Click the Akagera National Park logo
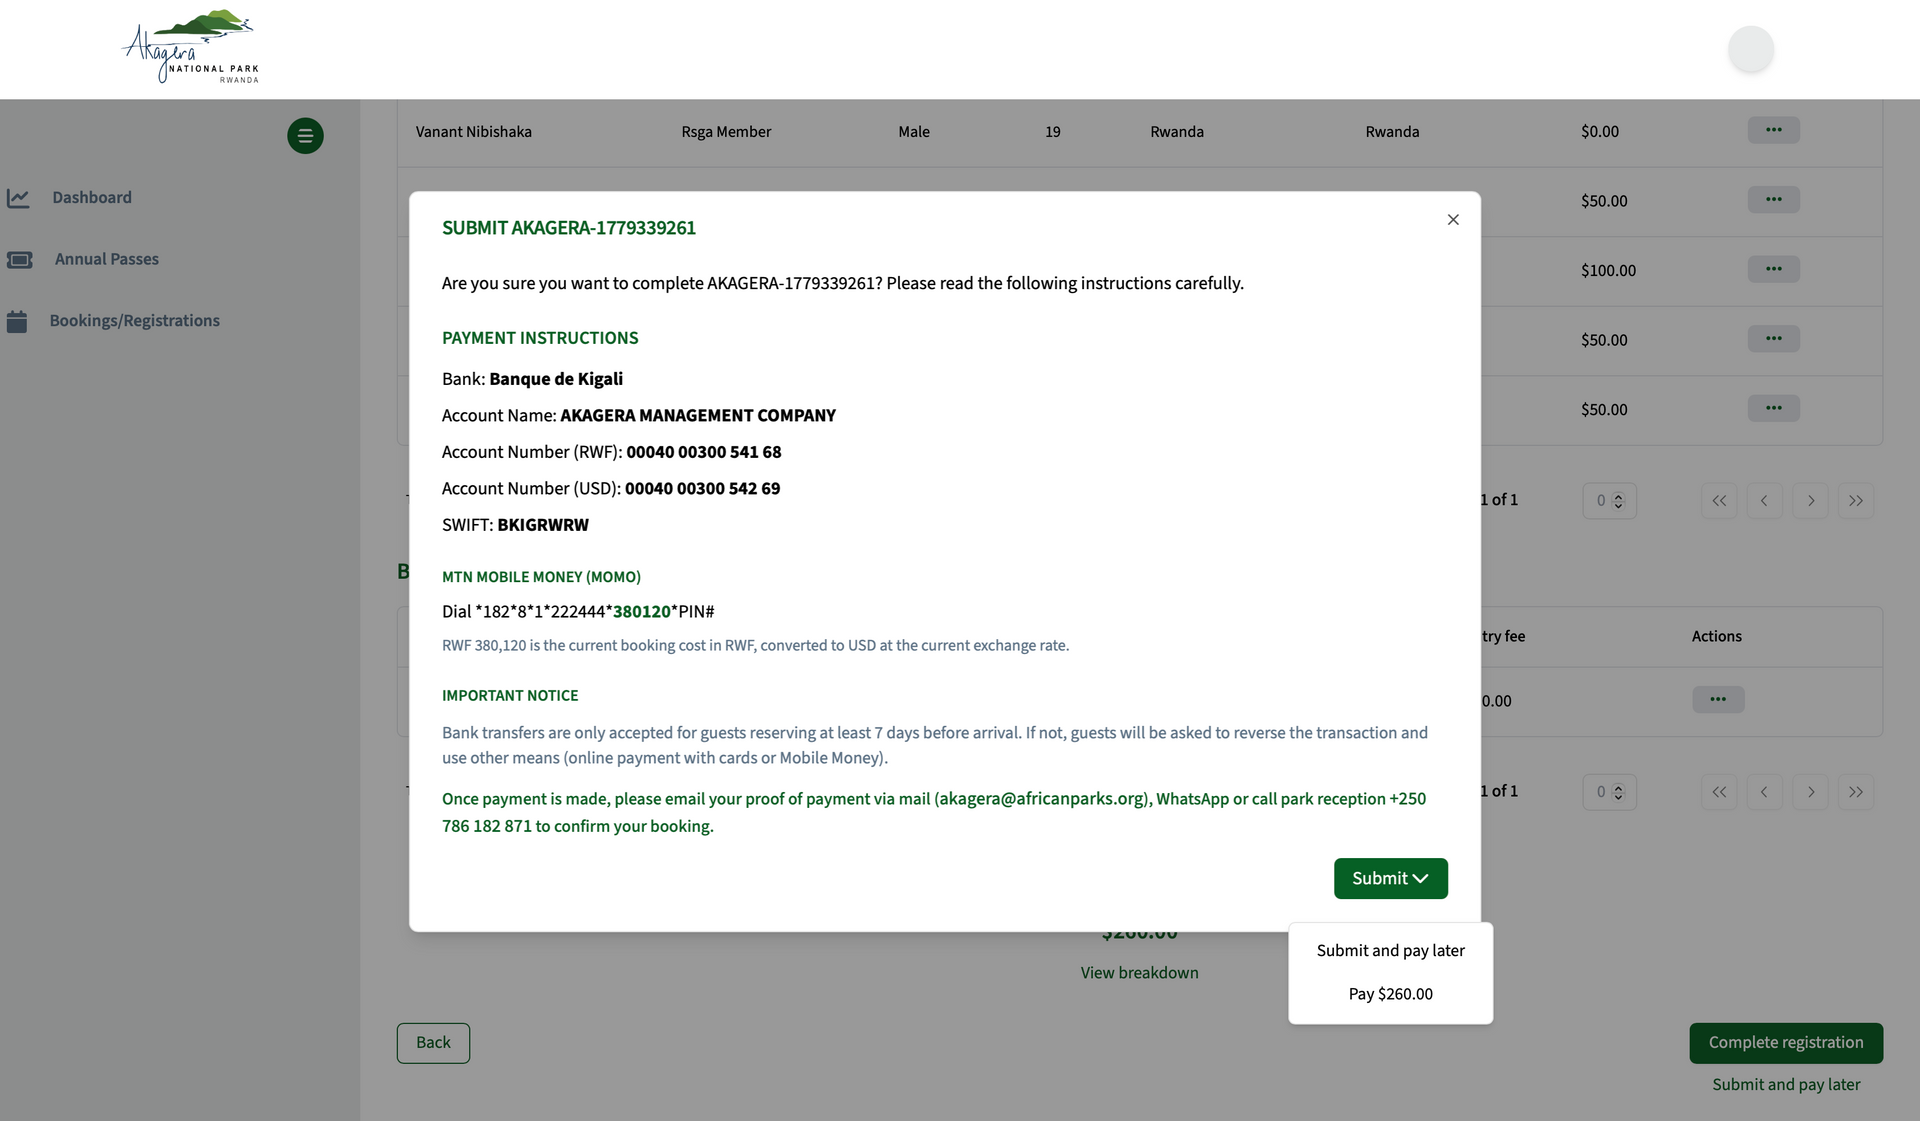 pyautogui.click(x=191, y=47)
